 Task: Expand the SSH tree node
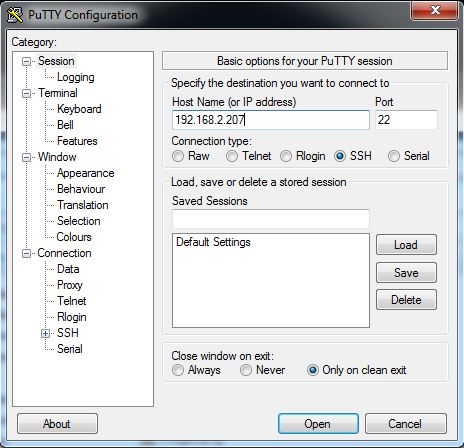tap(45, 333)
